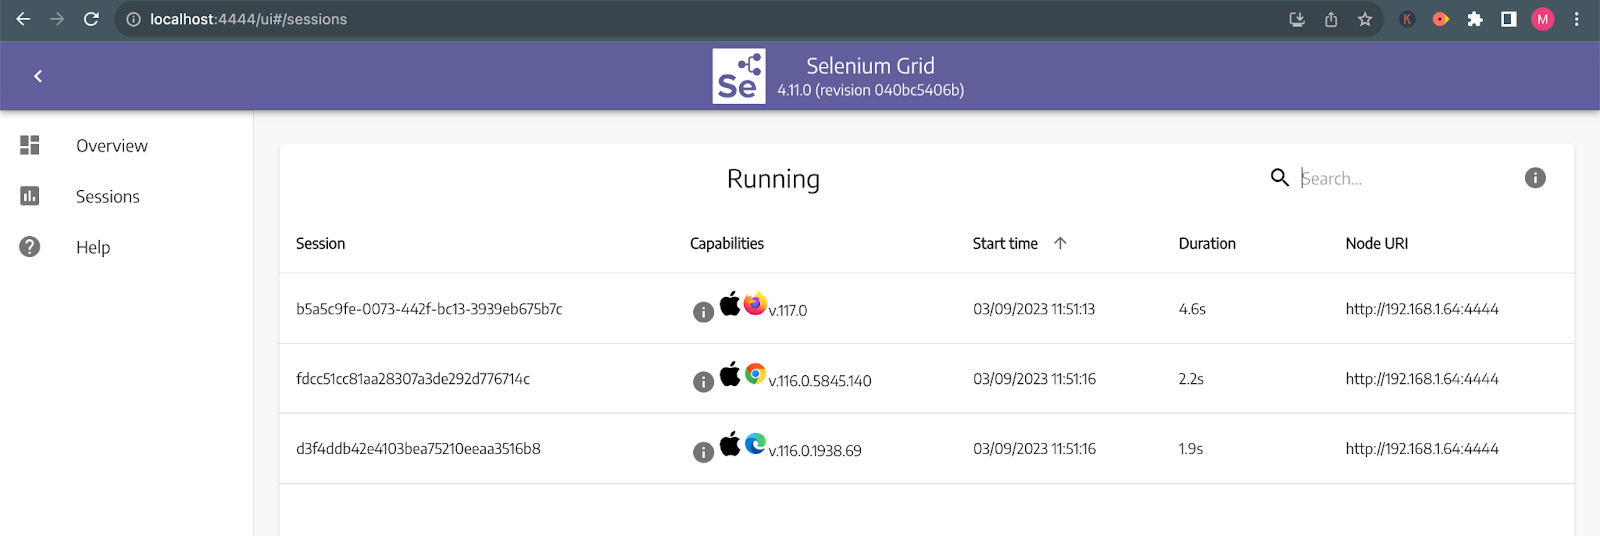Screen dimensions: 1600x536
Task: Click version text v.116.0.5845.140
Action: [x=820, y=381]
